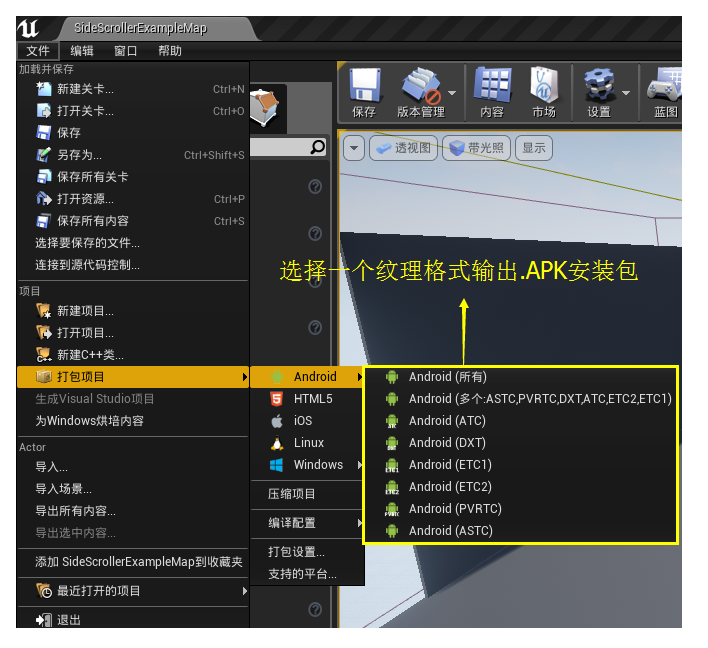
Task: Open the 版本管理 source control icon
Action: point(421,85)
